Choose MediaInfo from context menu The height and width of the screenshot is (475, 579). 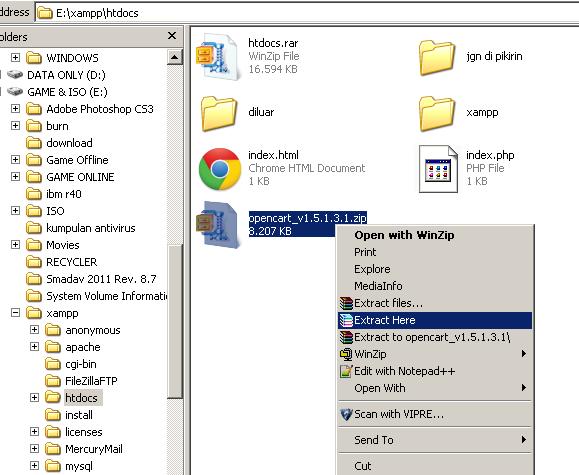click(435, 286)
